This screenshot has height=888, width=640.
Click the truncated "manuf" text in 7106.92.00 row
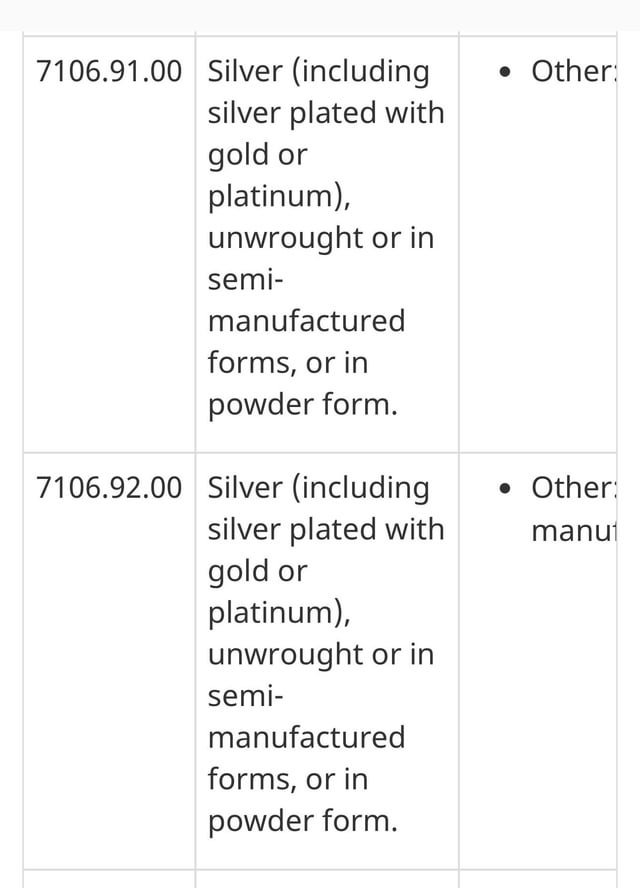coord(575,529)
